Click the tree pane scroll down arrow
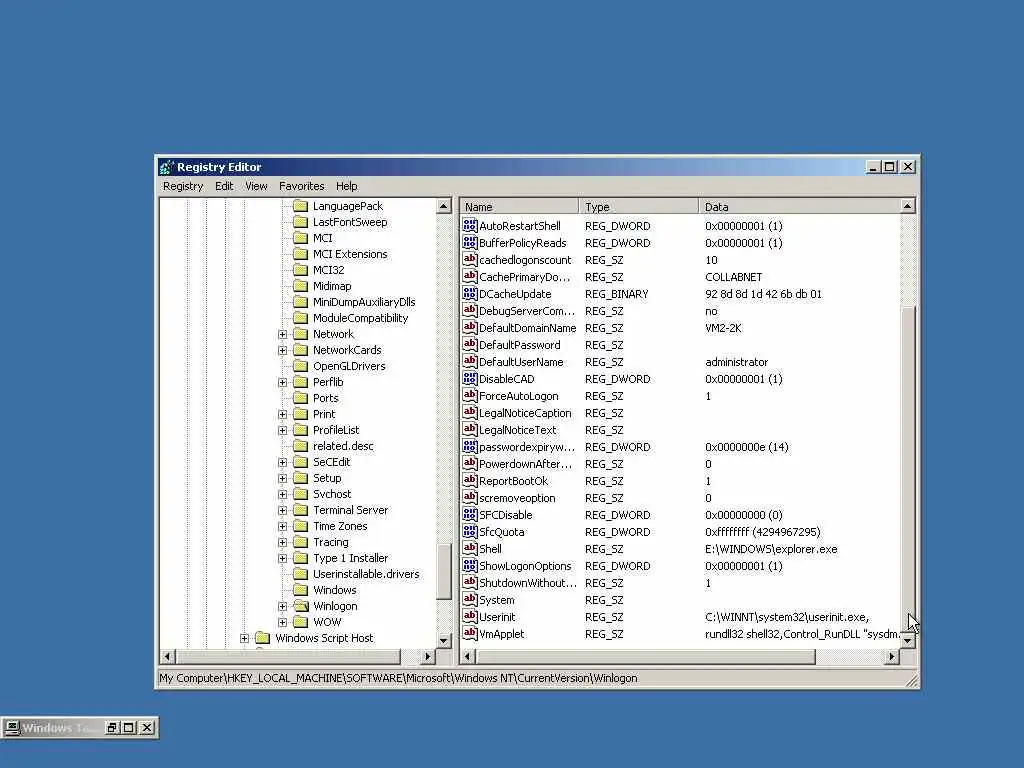The height and width of the screenshot is (768, 1024). click(443, 641)
